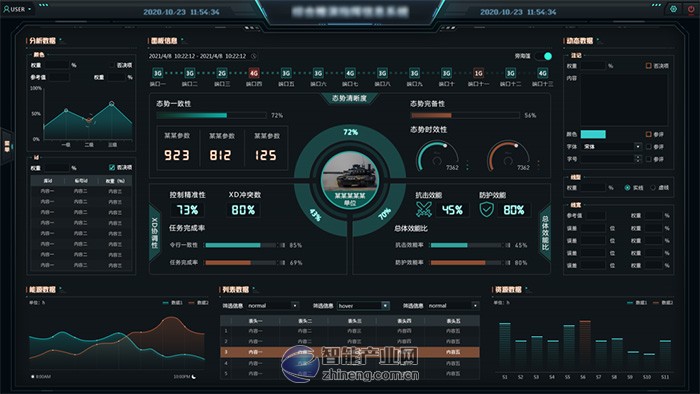Click the clock icon beside the date range

tap(254, 56)
